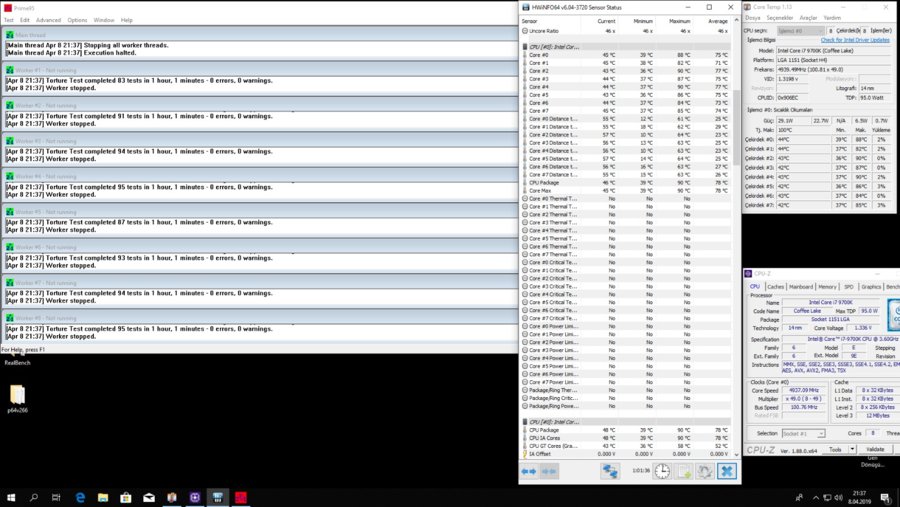Switch to CPU-Z SPD tab

coord(848,287)
